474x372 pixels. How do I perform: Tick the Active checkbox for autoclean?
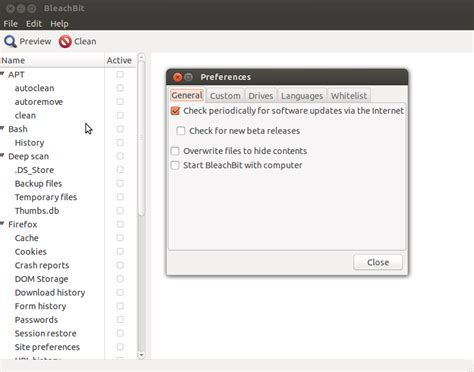click(120, 88)
